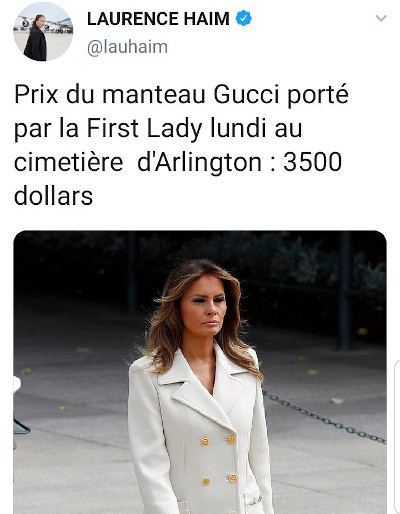The image size is (400, 514).
Task: Open the @lauhaim handle link
Action: pos(127,47)
